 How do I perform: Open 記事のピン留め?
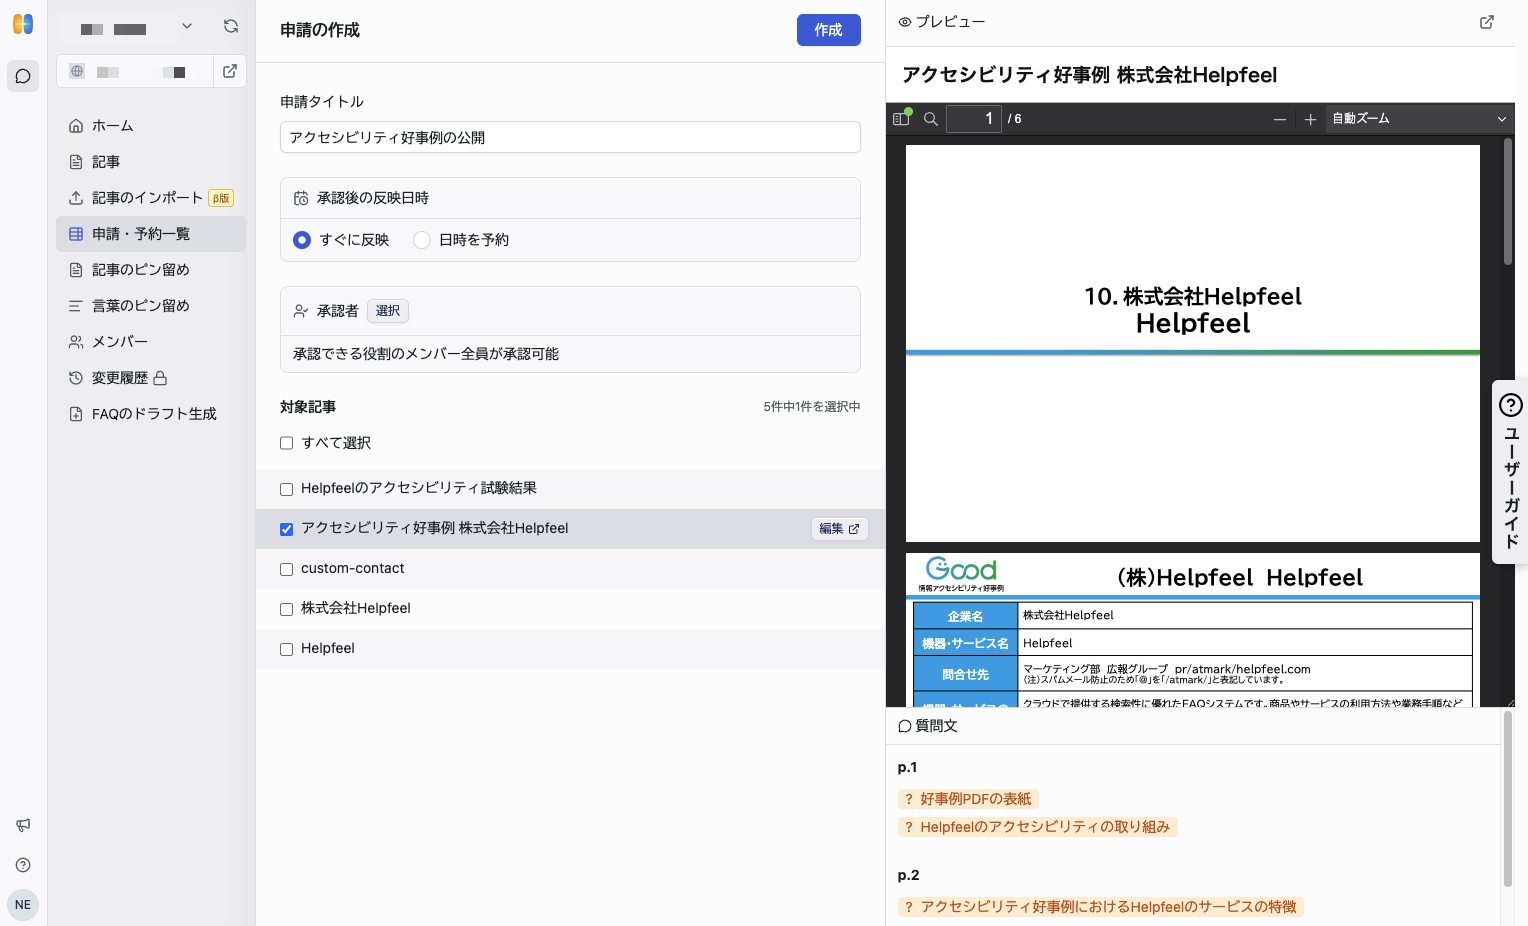coord(151,270)
